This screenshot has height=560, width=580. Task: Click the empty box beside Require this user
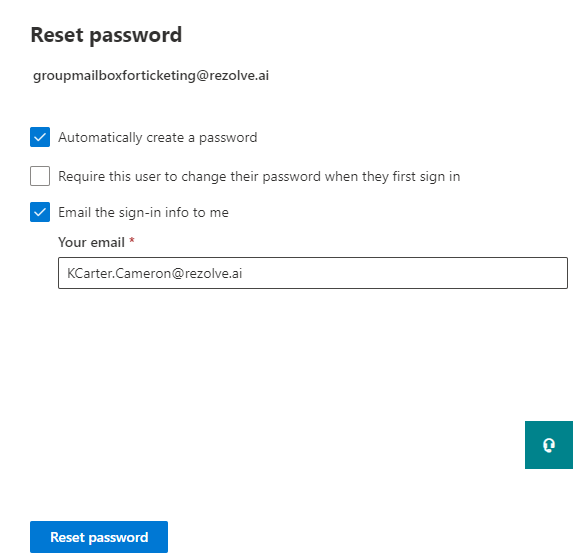point(40,176)
